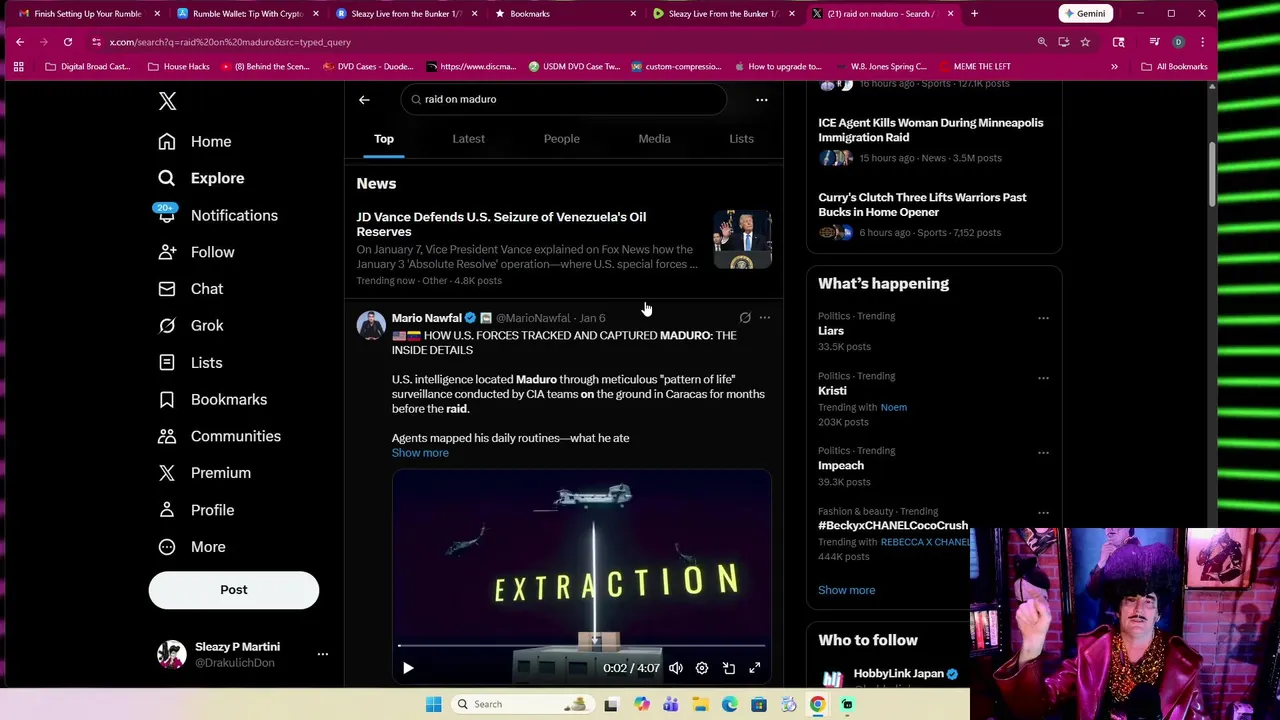Expand hidden bookmarks chevron
The image size is (1280, 720).
tap(1114, 67)
